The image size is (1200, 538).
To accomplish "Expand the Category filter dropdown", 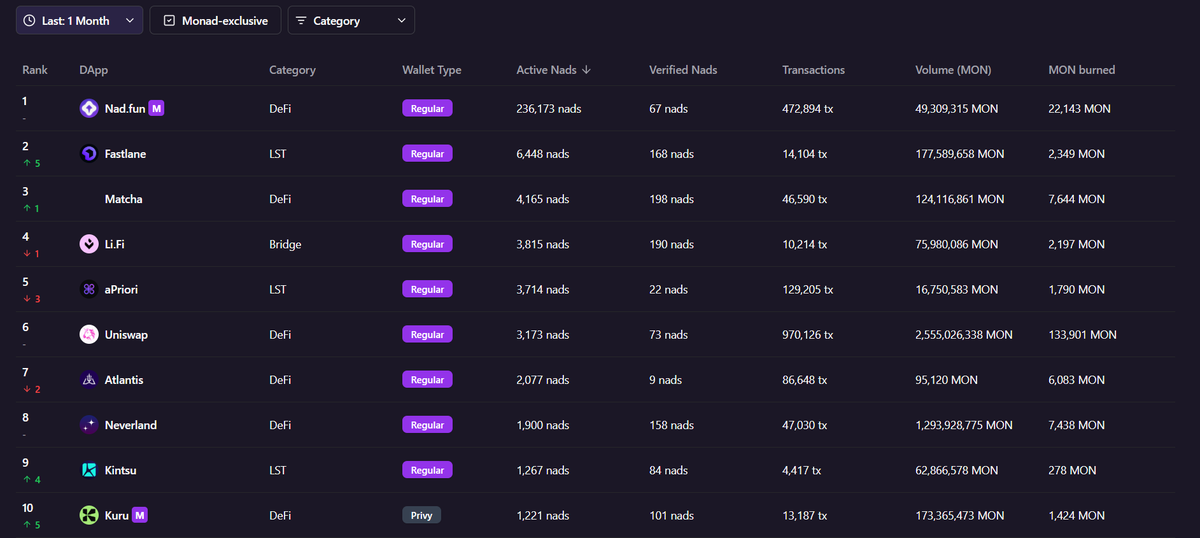I will coord(351,20).
